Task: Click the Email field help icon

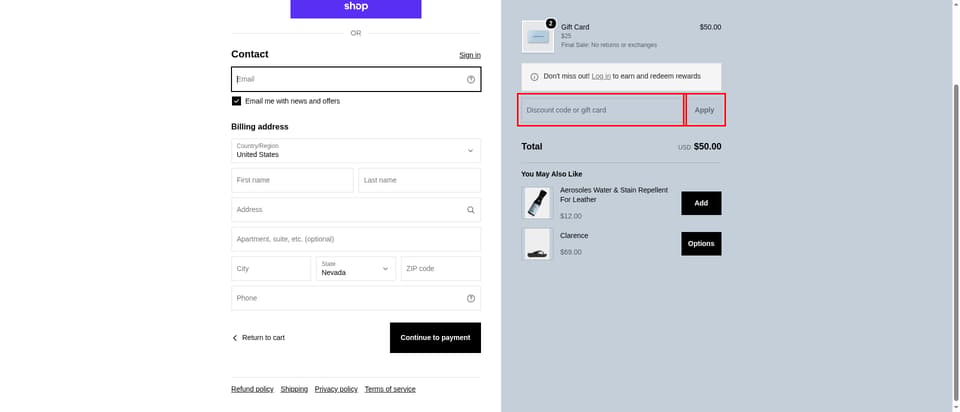Action: 471,80
